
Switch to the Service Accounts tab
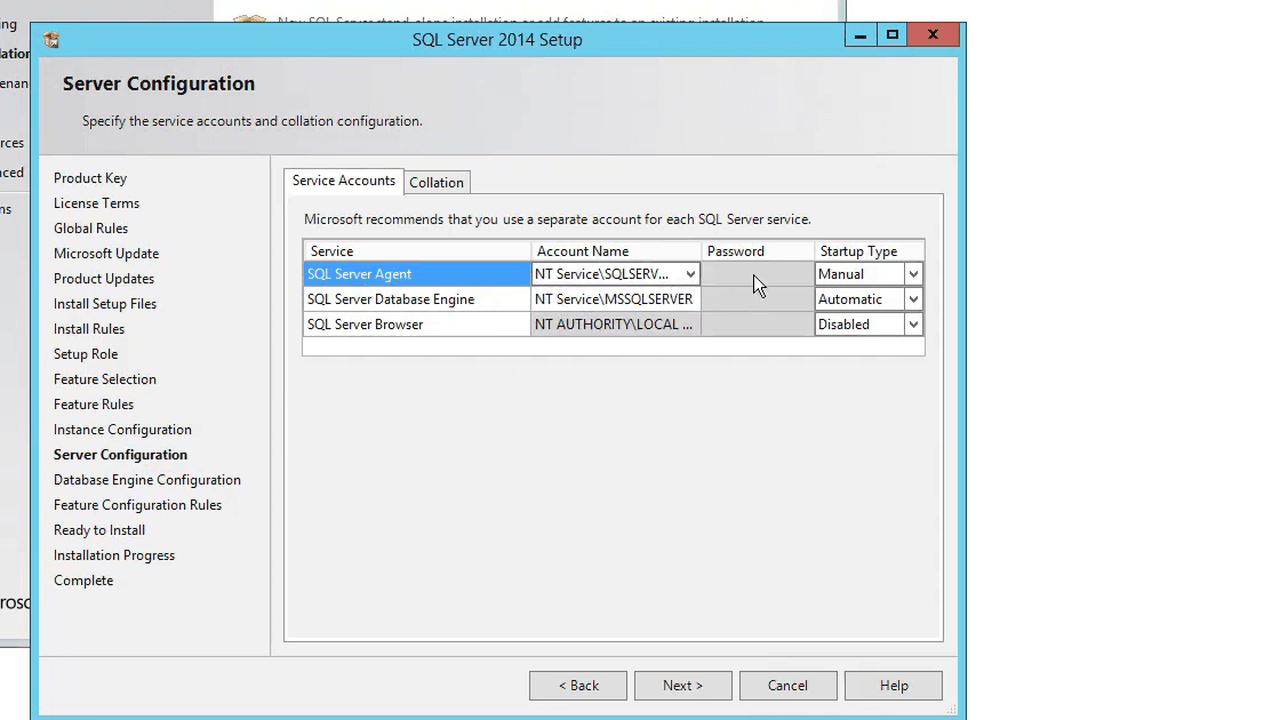pos(344,181)
